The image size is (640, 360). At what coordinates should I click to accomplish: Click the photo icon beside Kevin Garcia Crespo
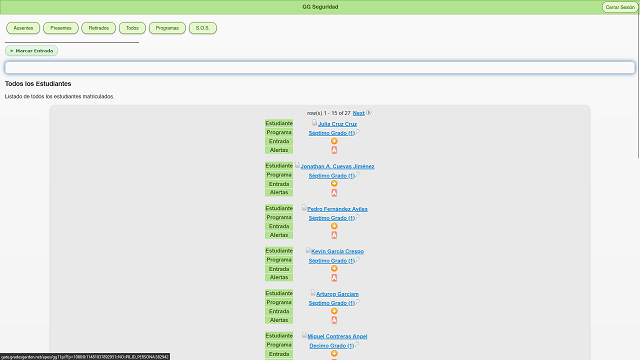[308, 250]
